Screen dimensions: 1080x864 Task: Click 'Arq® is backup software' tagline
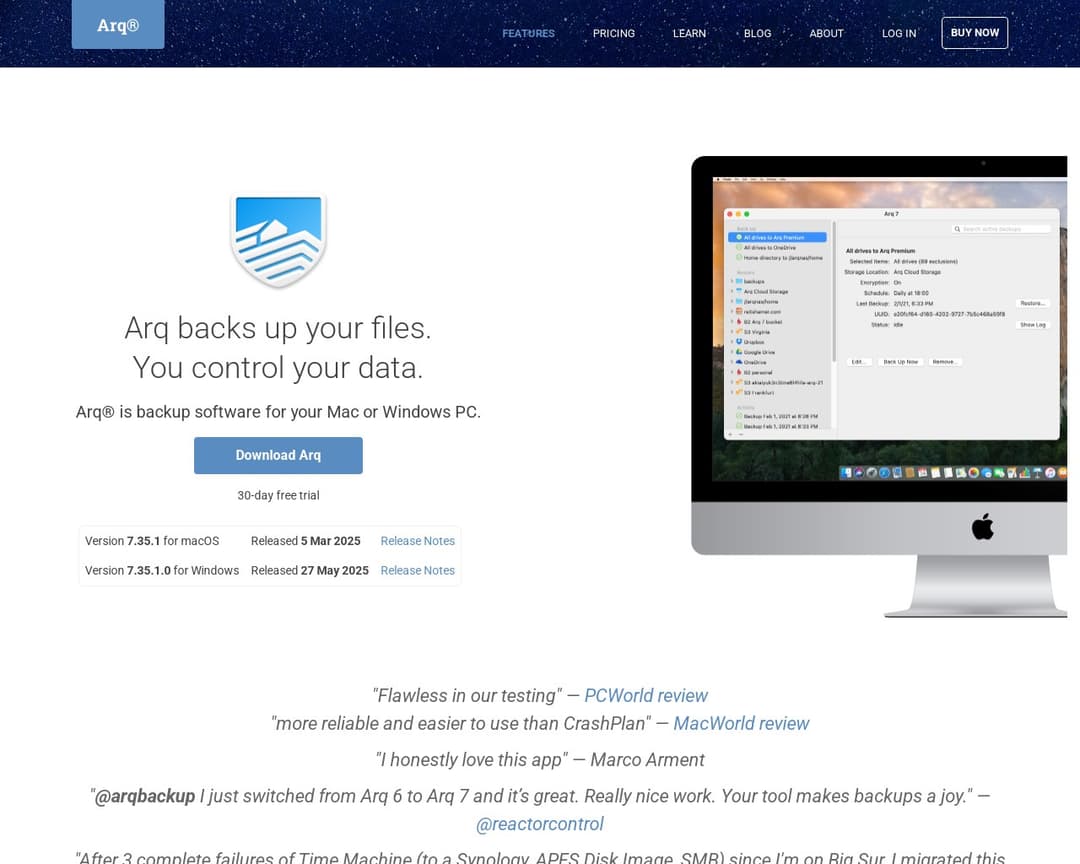(278, 411)
